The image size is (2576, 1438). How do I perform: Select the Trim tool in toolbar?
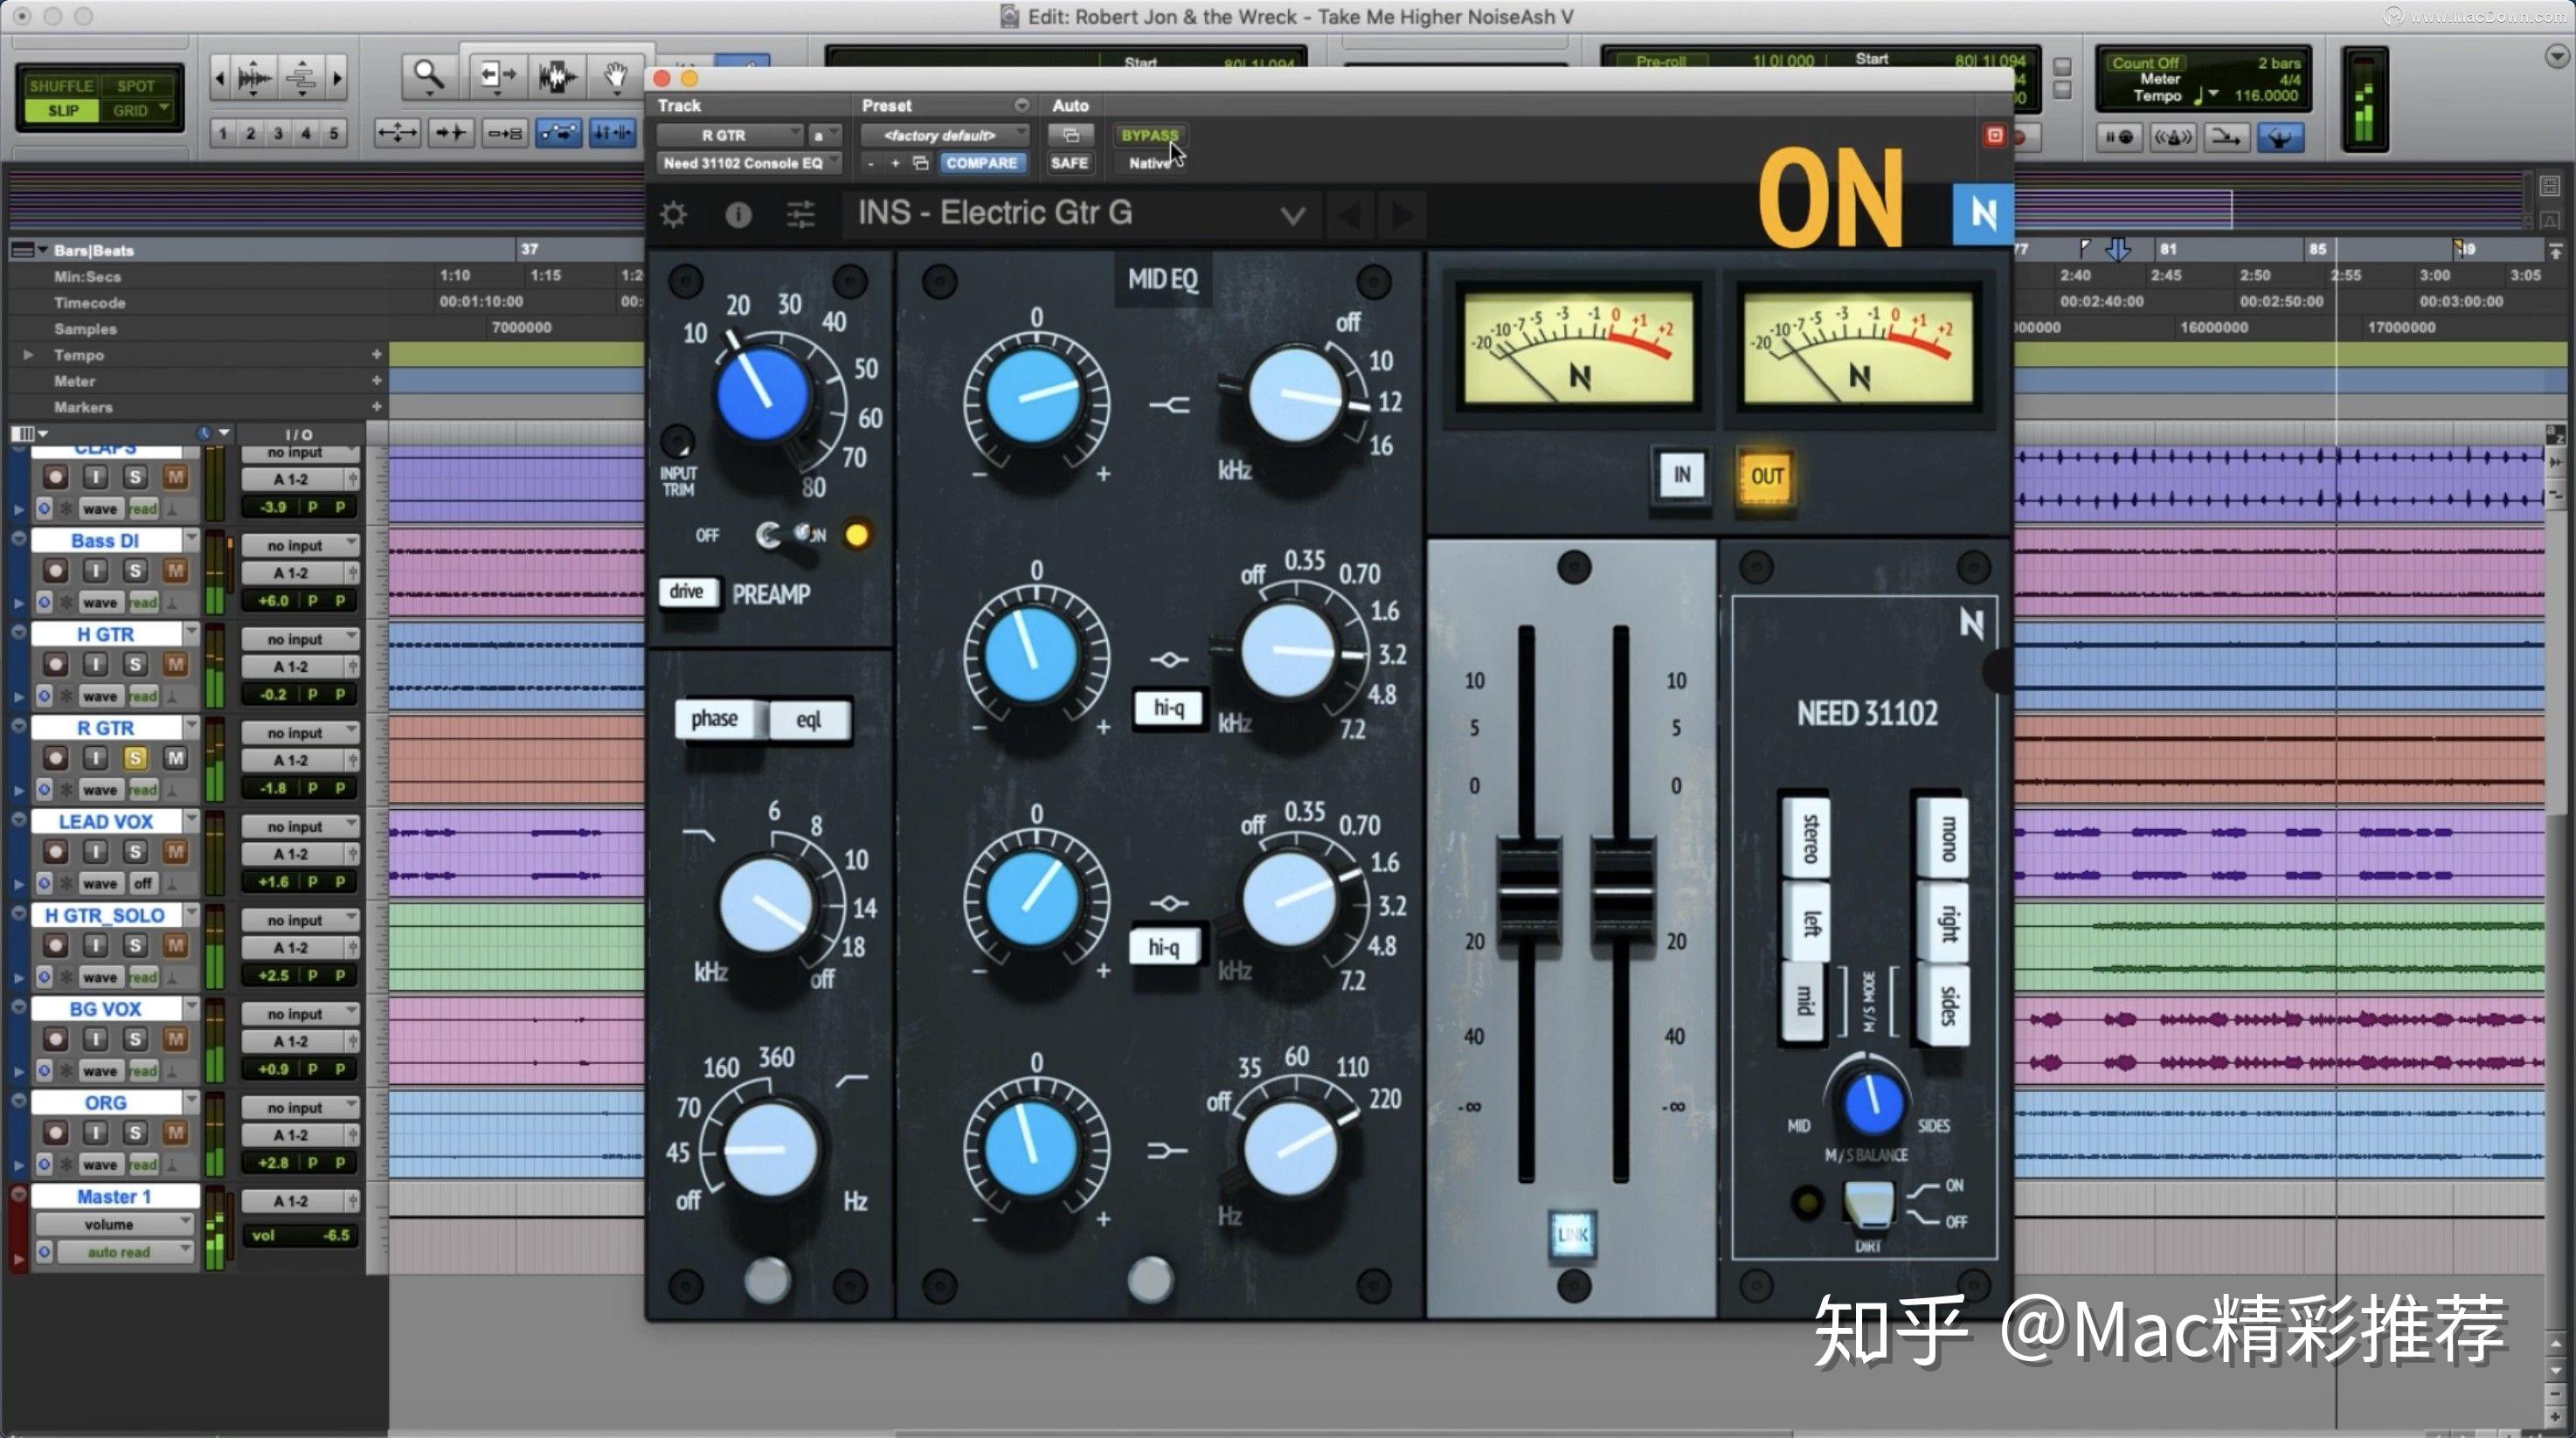pos(497,76)
